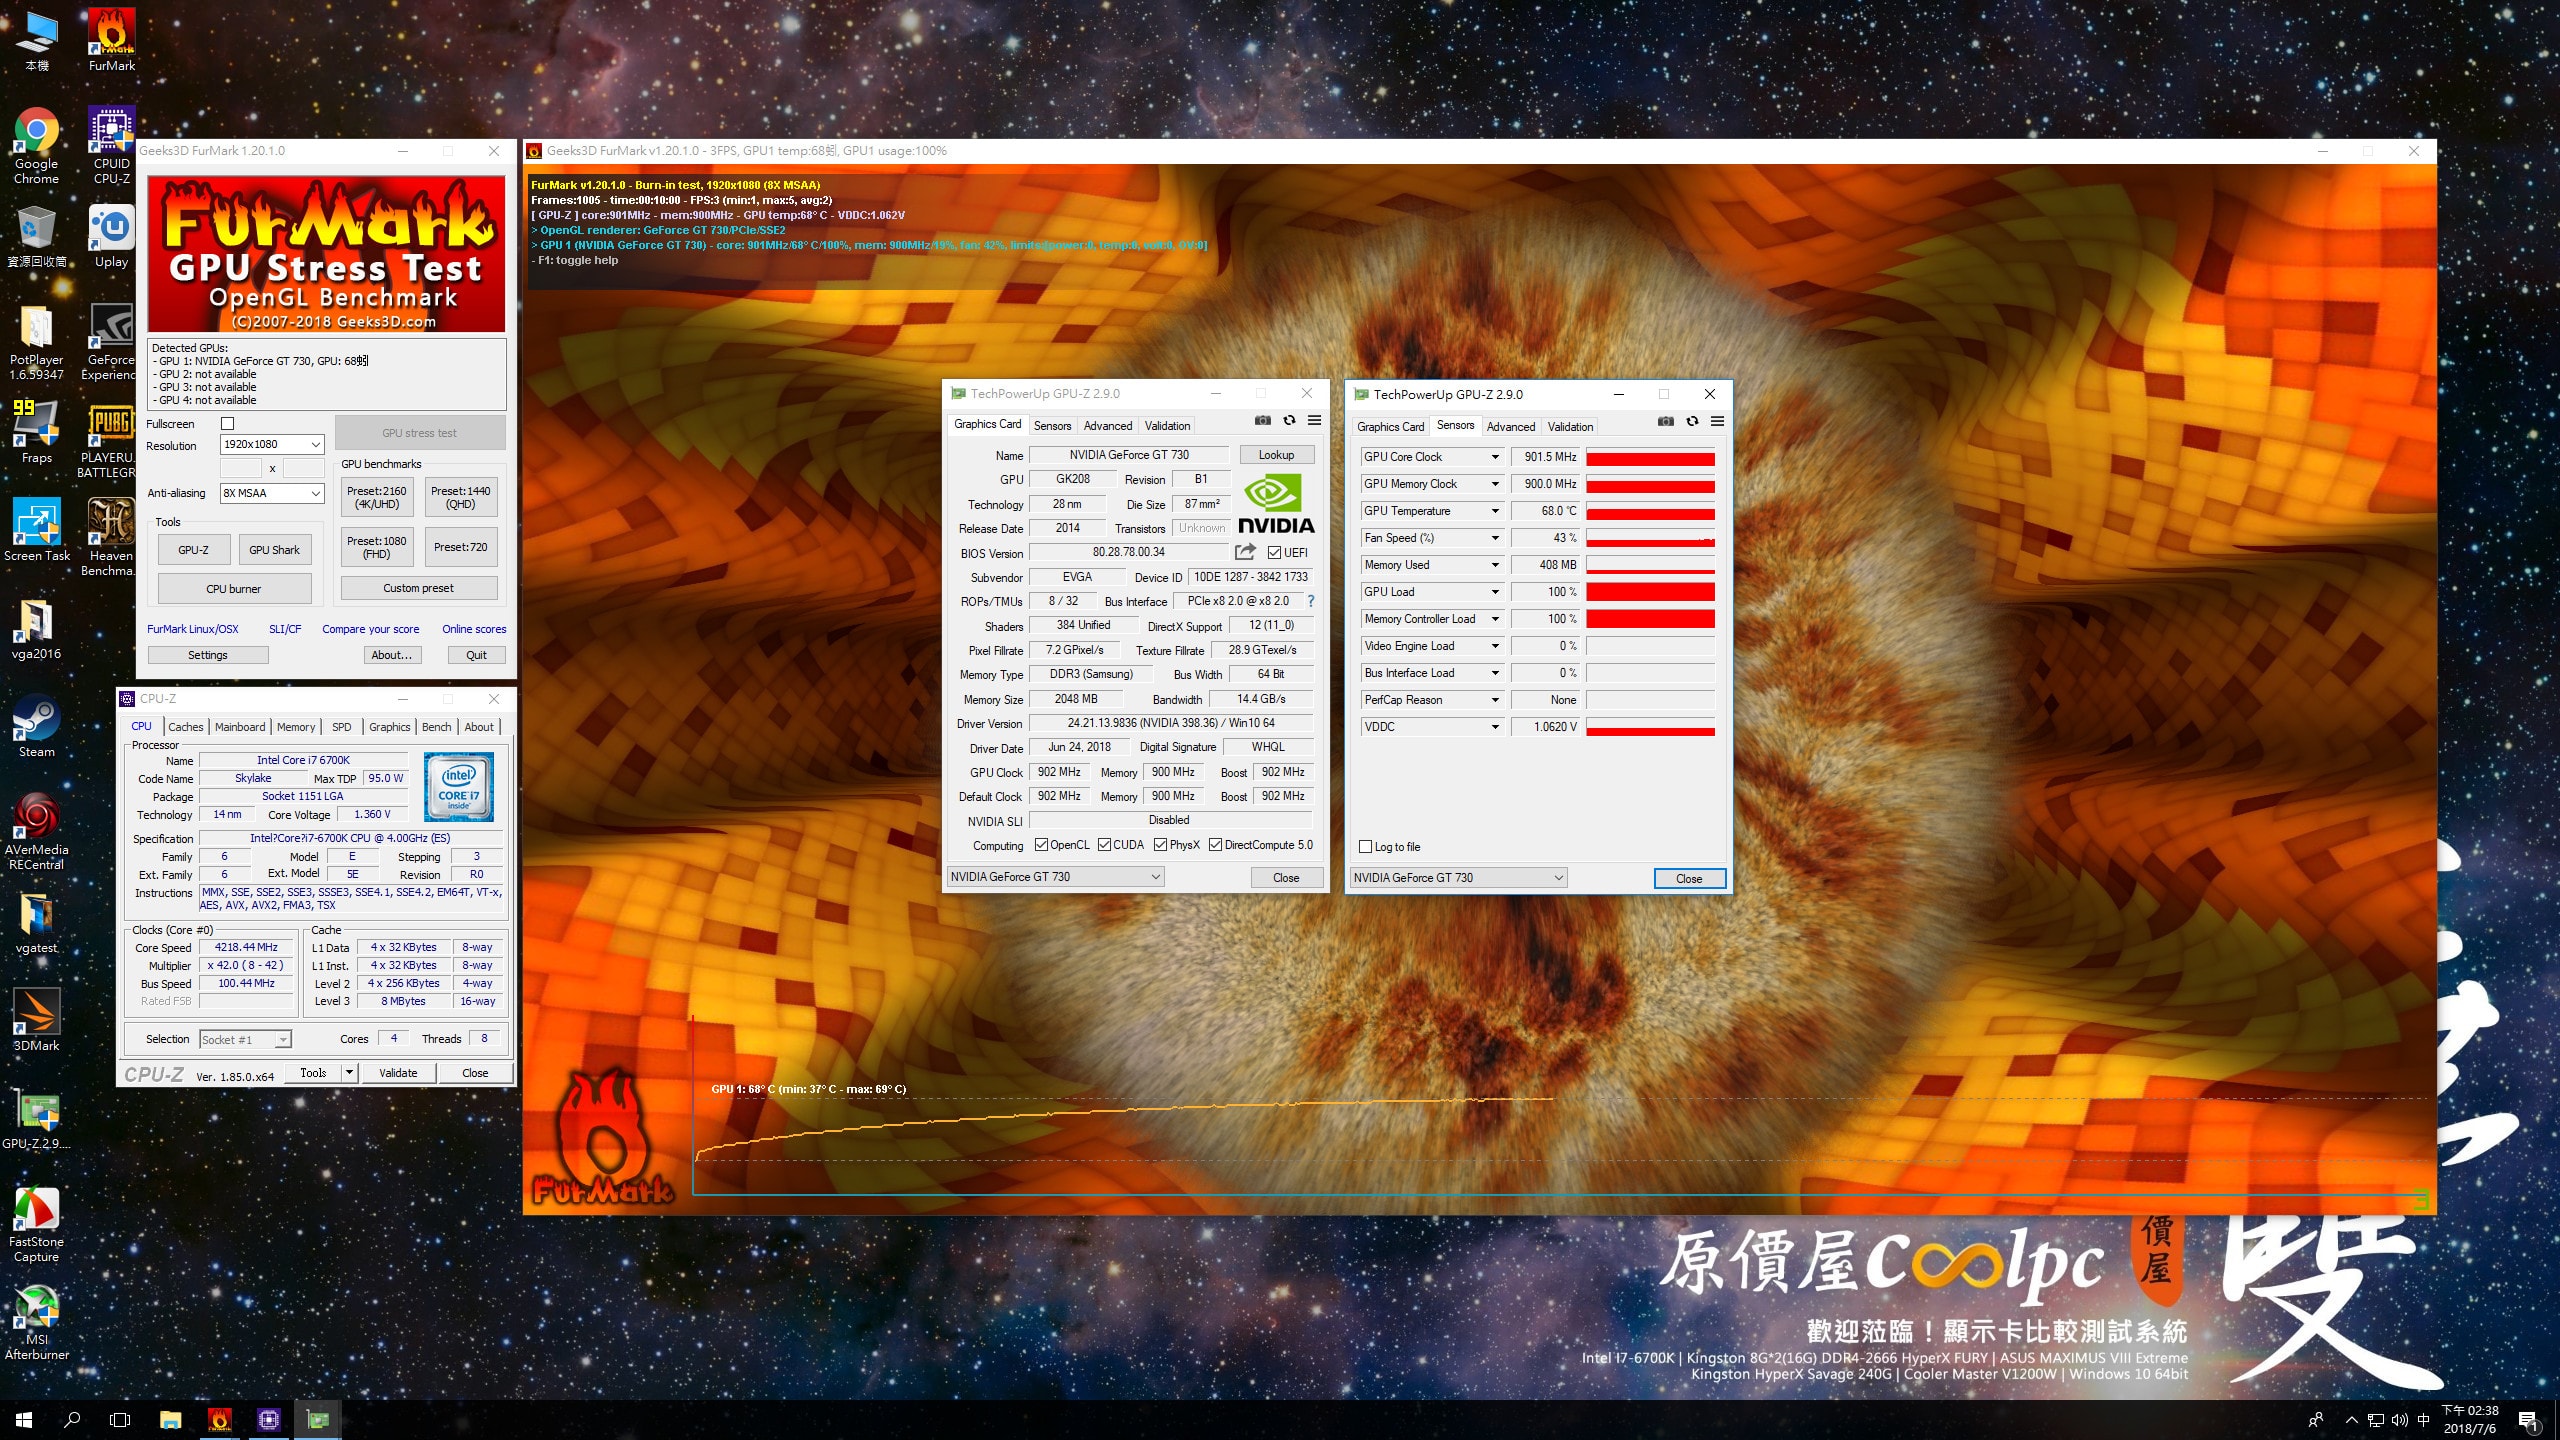This screenshot has height=1440, width=2560.
Task: Open Graphics Card tab in Sensors GPU-Z
Action: (x=1390, y=427)
